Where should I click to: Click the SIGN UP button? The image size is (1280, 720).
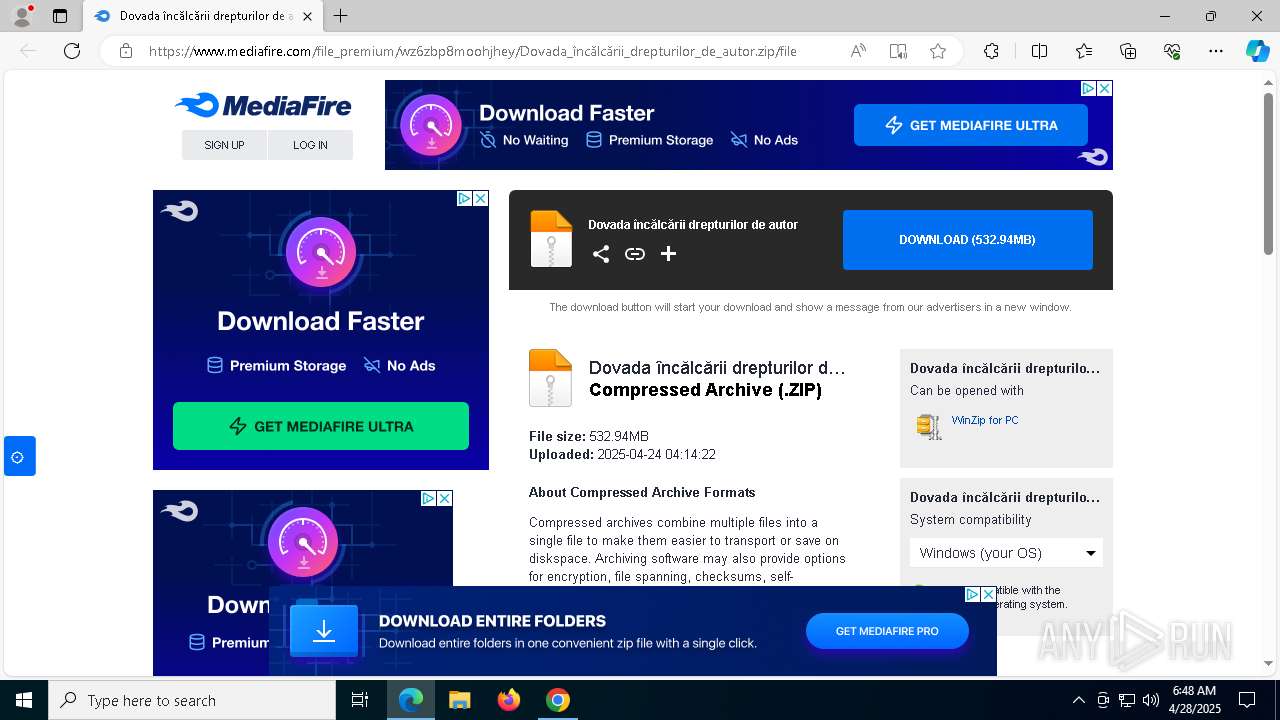[x=224, y=145]
